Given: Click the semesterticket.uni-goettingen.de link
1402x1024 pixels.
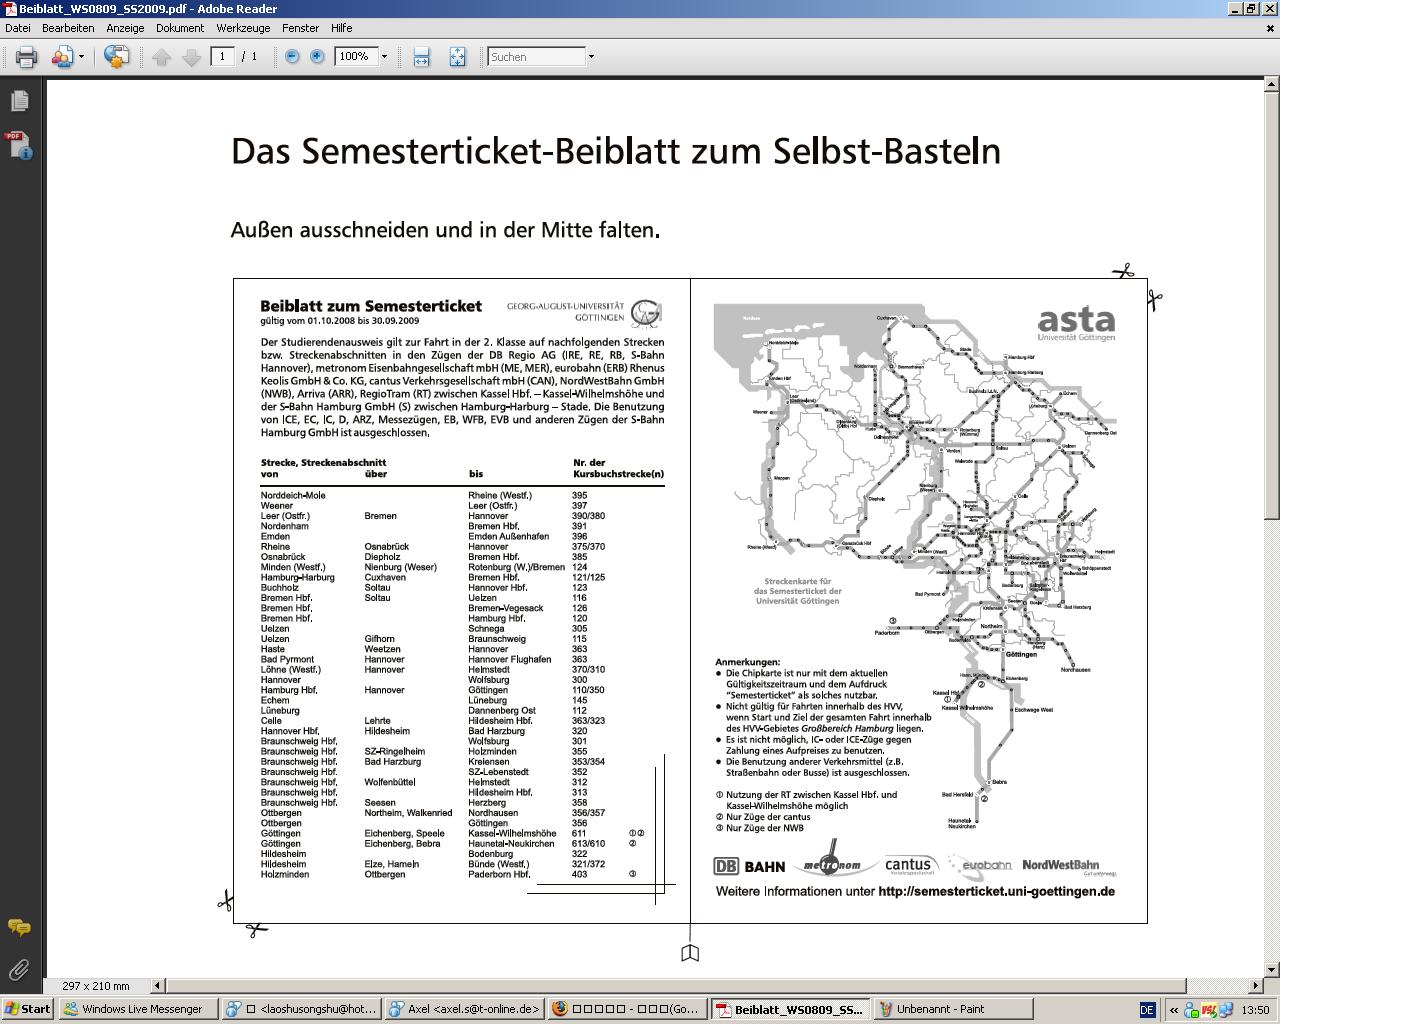Looking at the screenshot, I should pyautogui.click(x=996, y=891).
